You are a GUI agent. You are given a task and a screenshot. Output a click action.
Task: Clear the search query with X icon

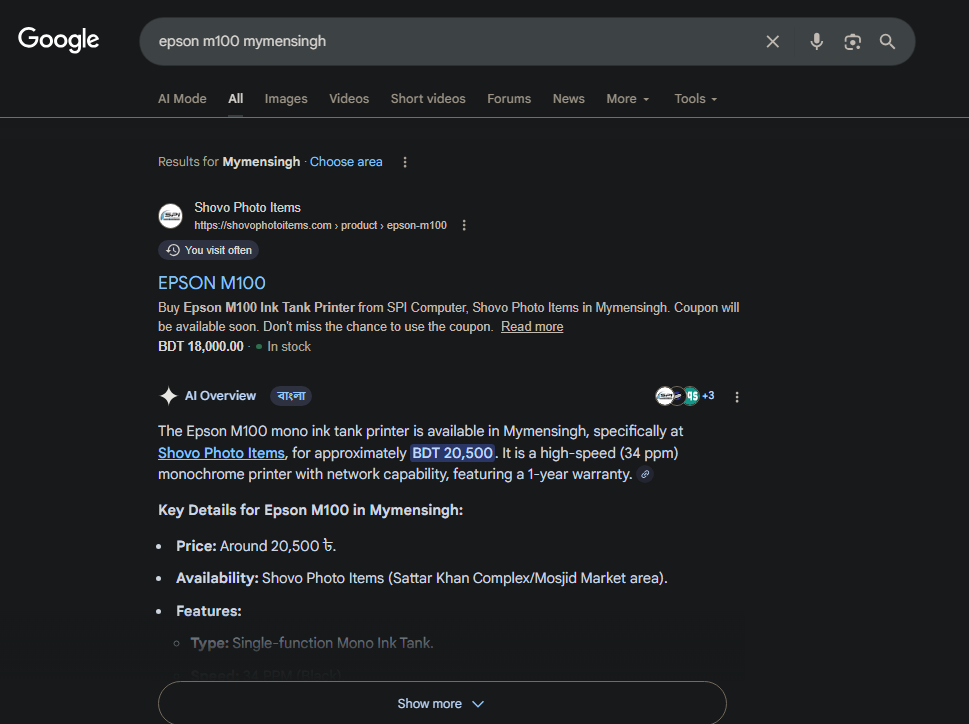(x=773, y=41)
